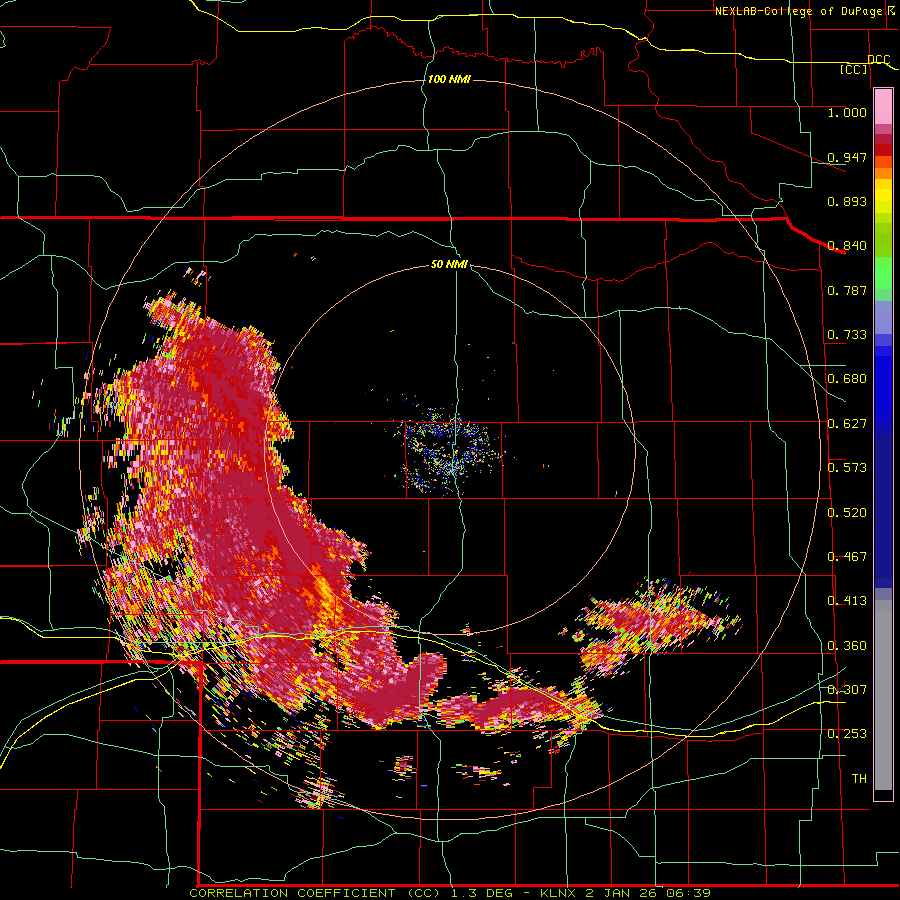Click the [CC] legend unit label
This screenshot has width=900, height=900.
[x=854, y=69]
